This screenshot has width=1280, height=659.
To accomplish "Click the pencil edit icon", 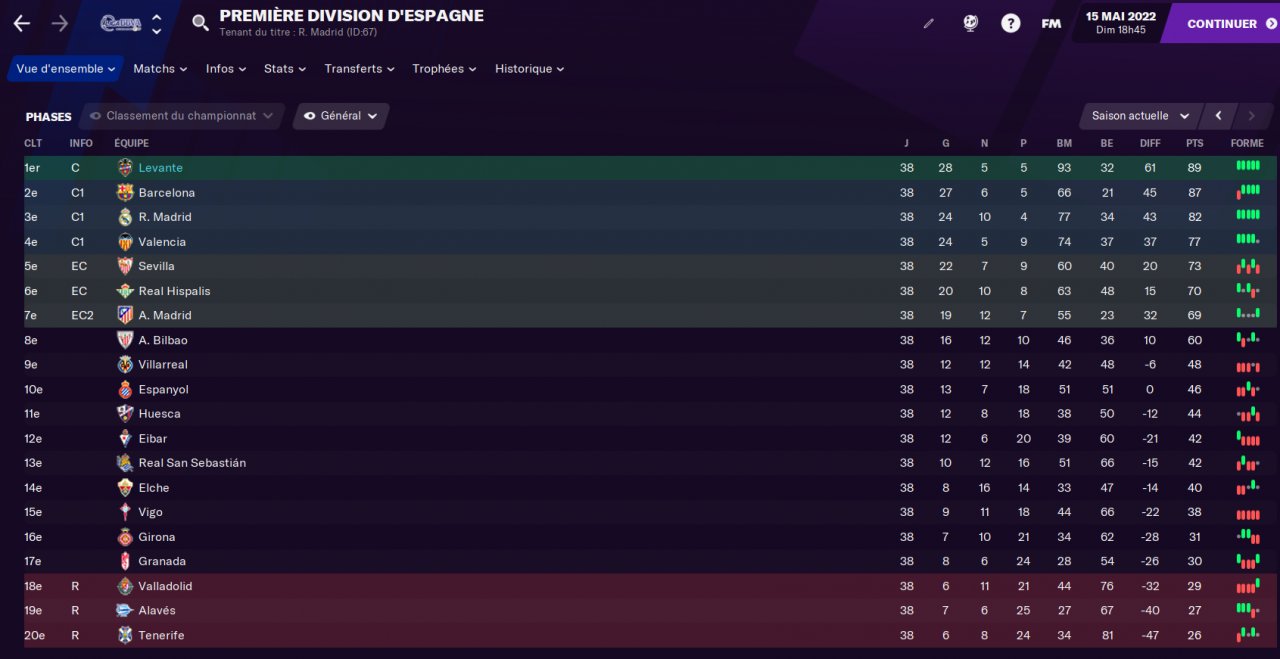I will [928, 23].
